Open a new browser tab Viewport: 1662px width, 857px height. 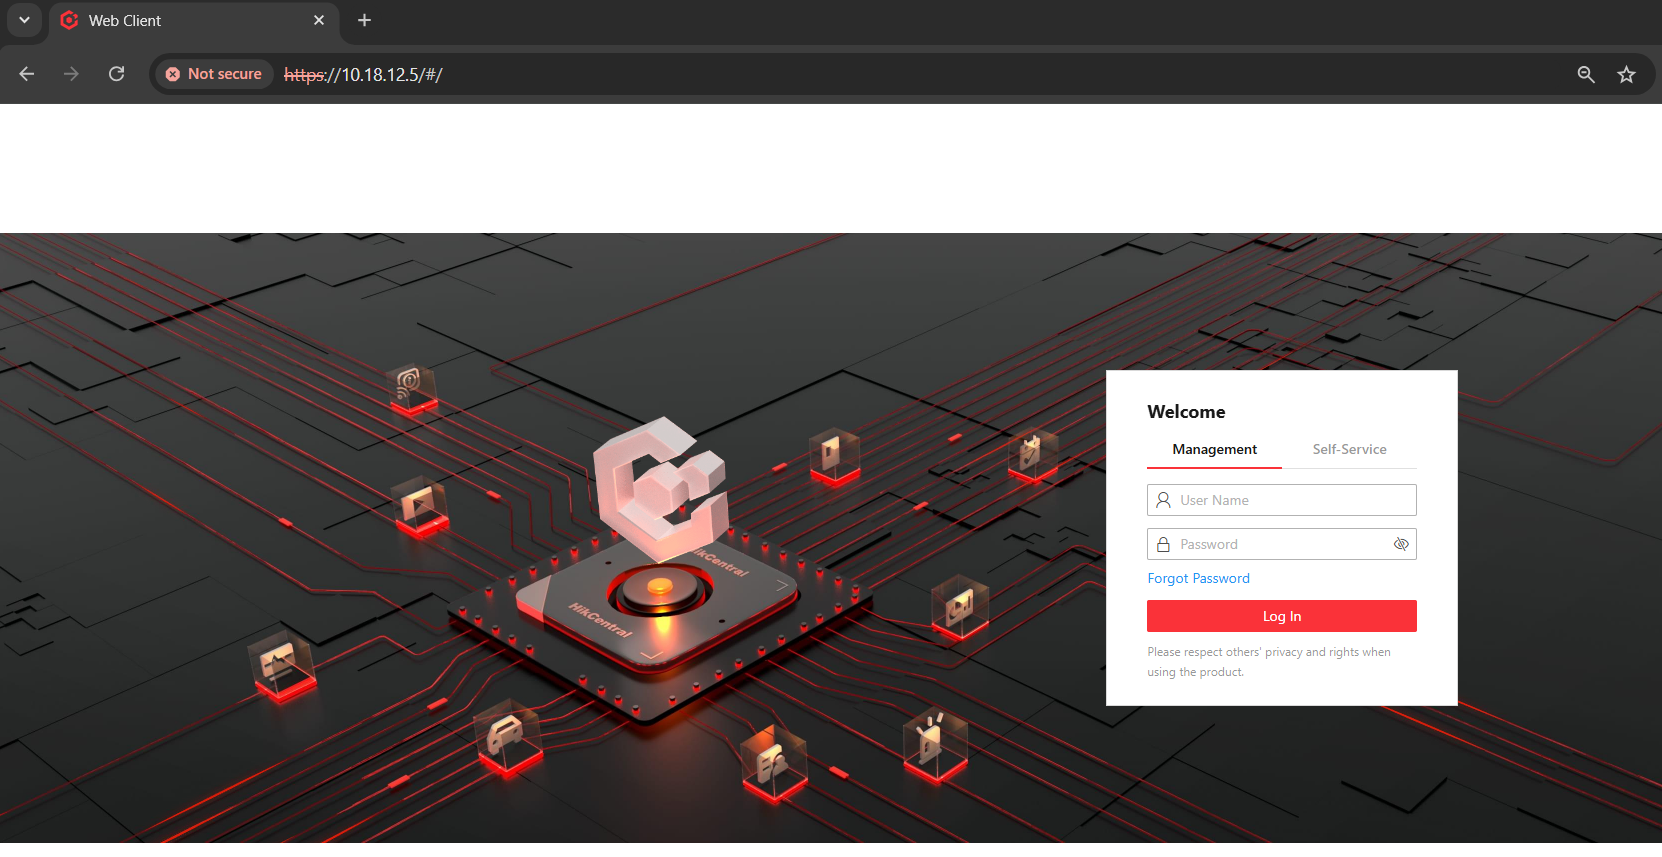click(364, 20)
